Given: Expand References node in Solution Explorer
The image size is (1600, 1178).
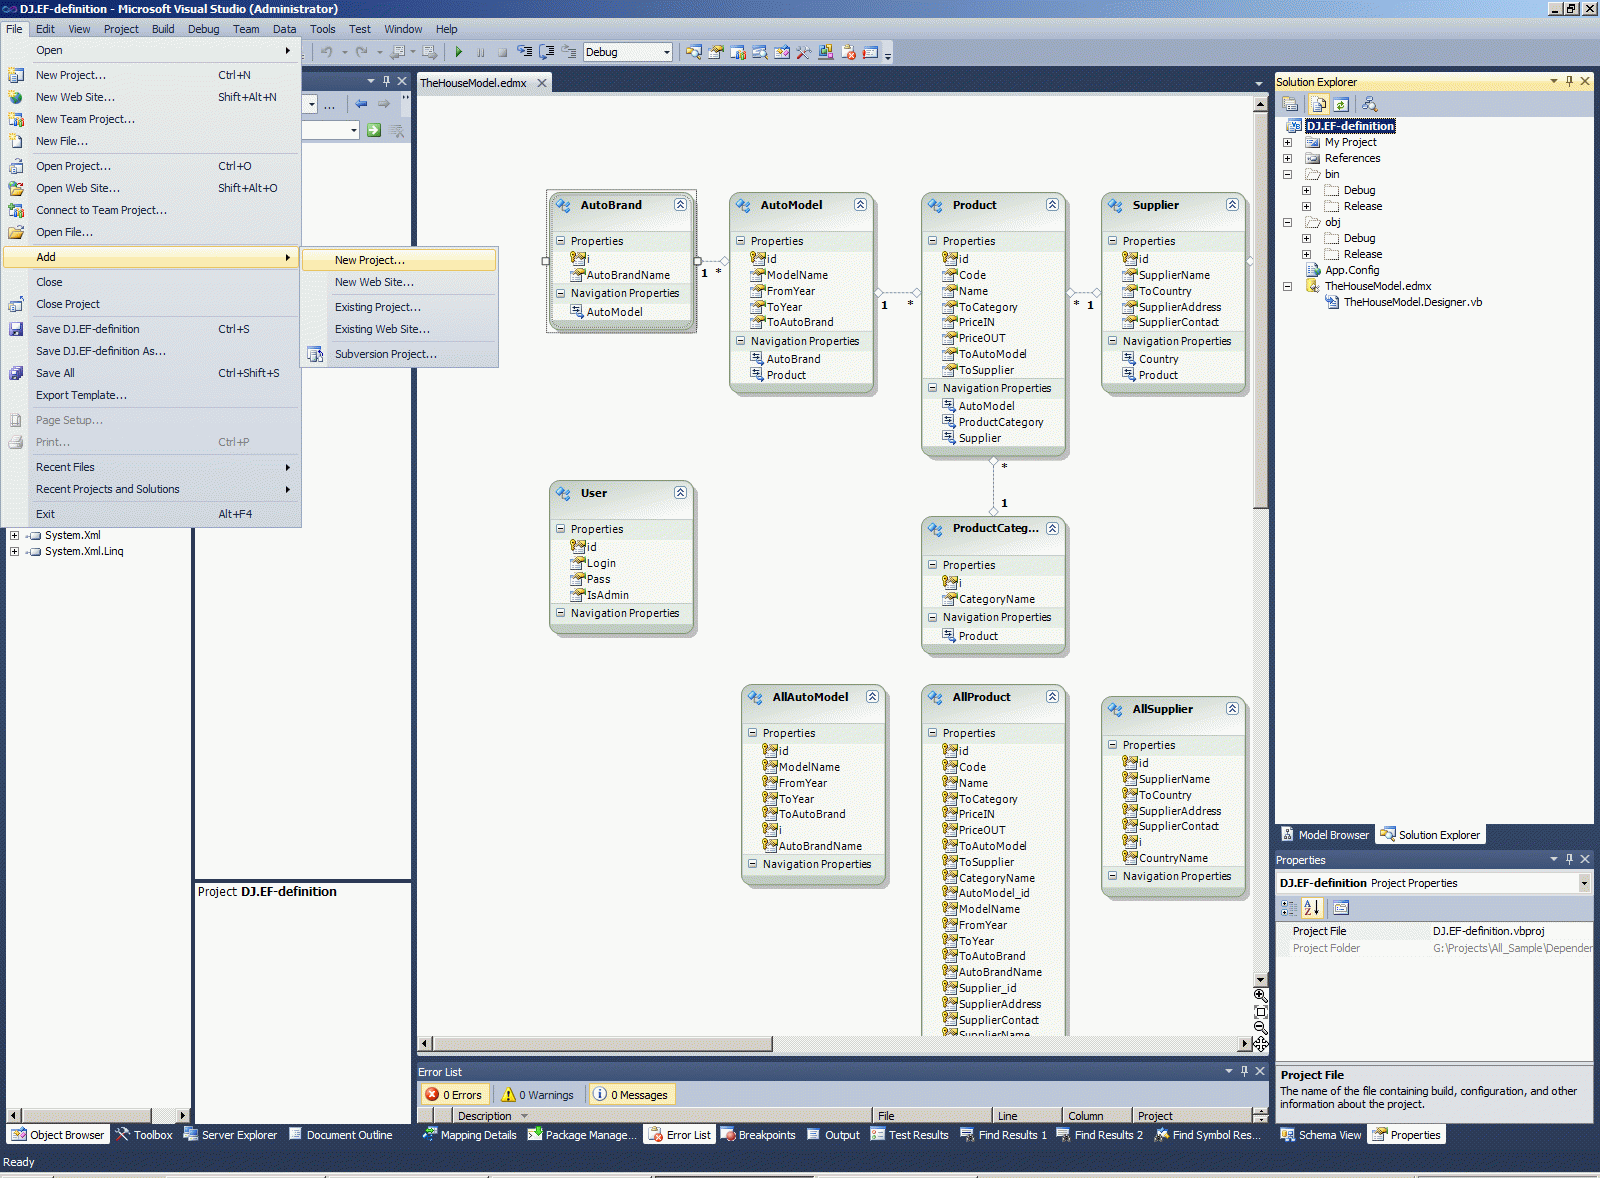Looking at the screenshot, I should [1288, 158].
